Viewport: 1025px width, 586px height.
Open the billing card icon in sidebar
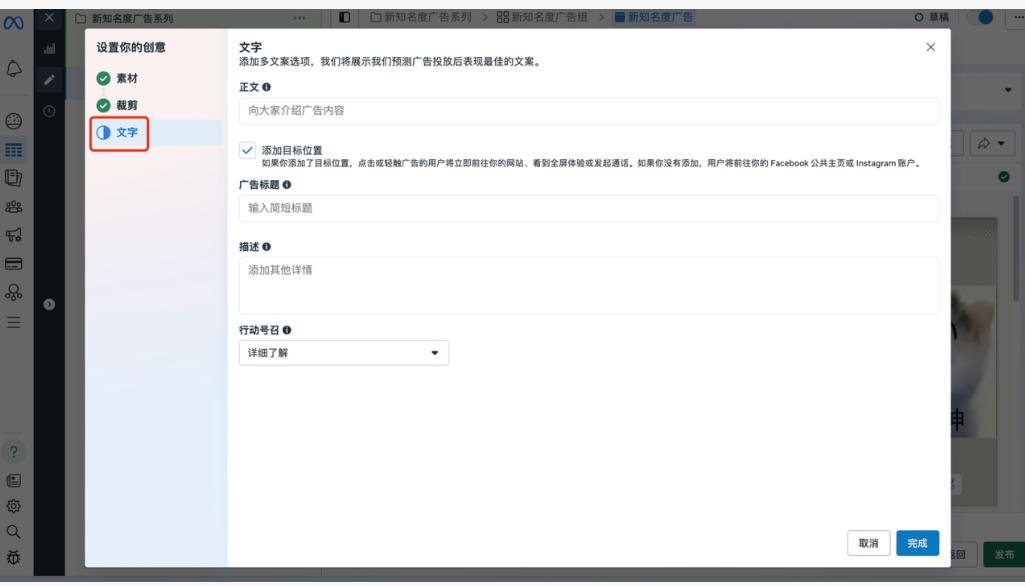pyautogui.click(x=14, y=264)
